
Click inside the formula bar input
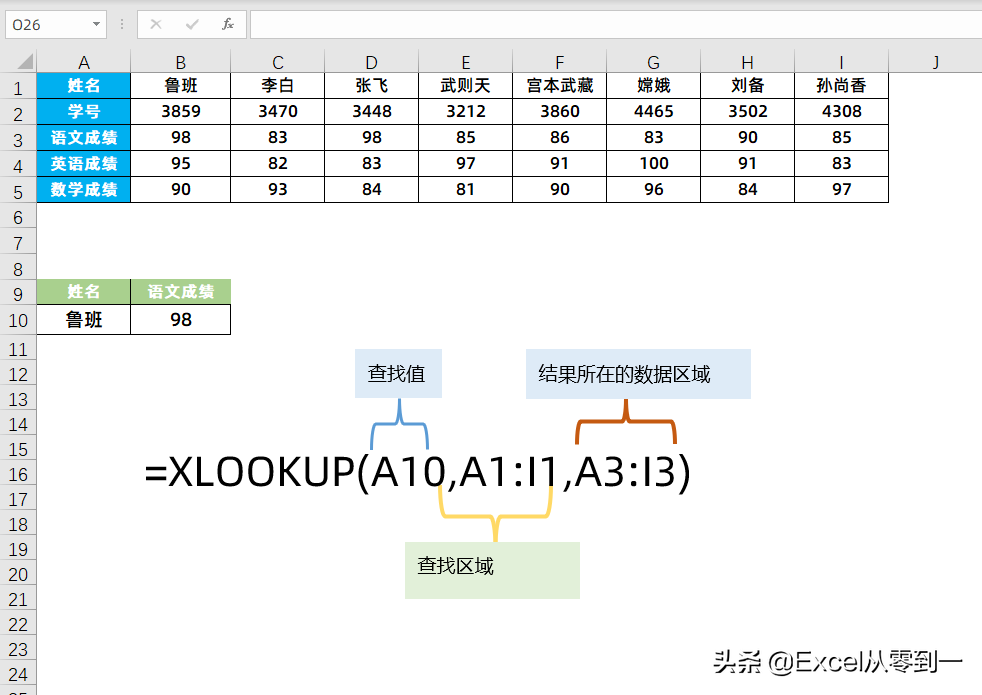coord(616,24)
